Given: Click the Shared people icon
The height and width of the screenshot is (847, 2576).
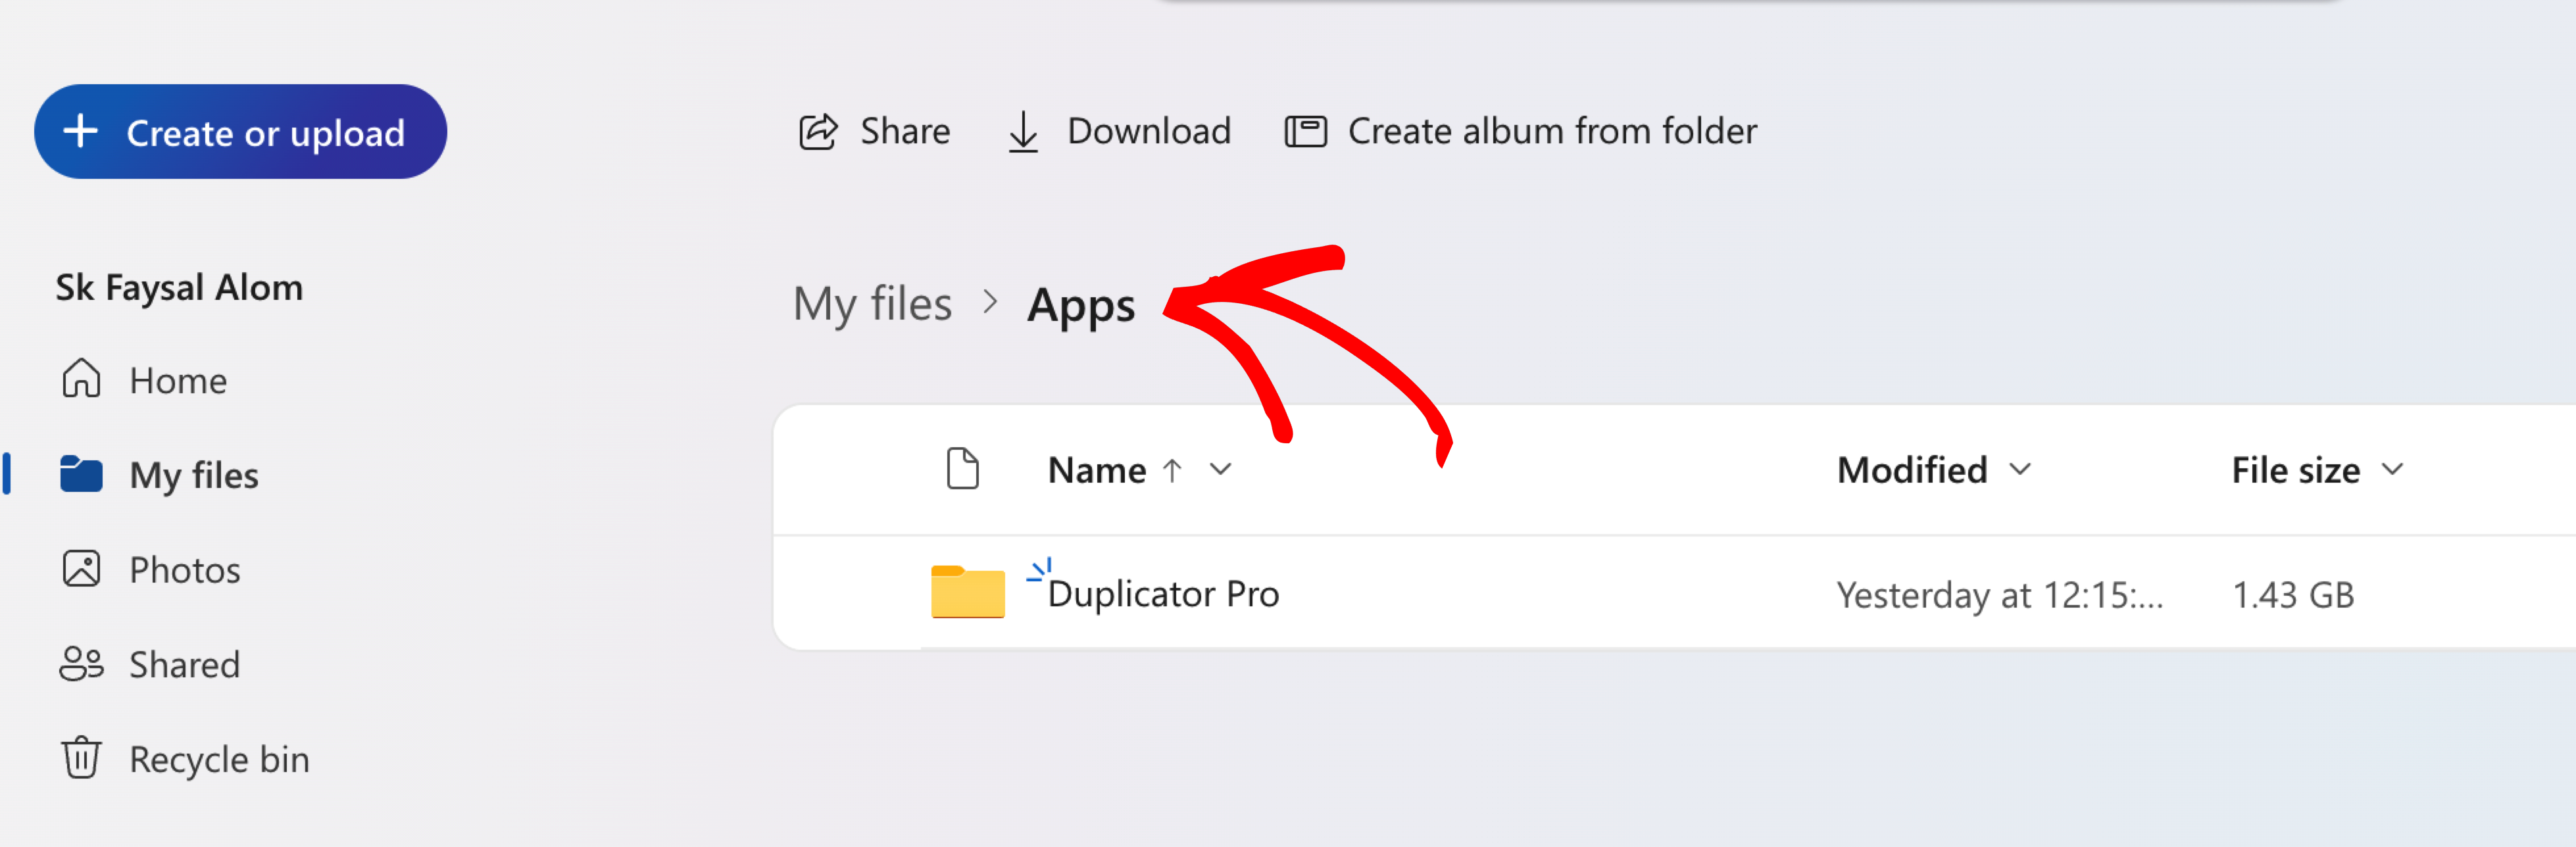Looking at the screenshot, I should (x=81, y=664).
